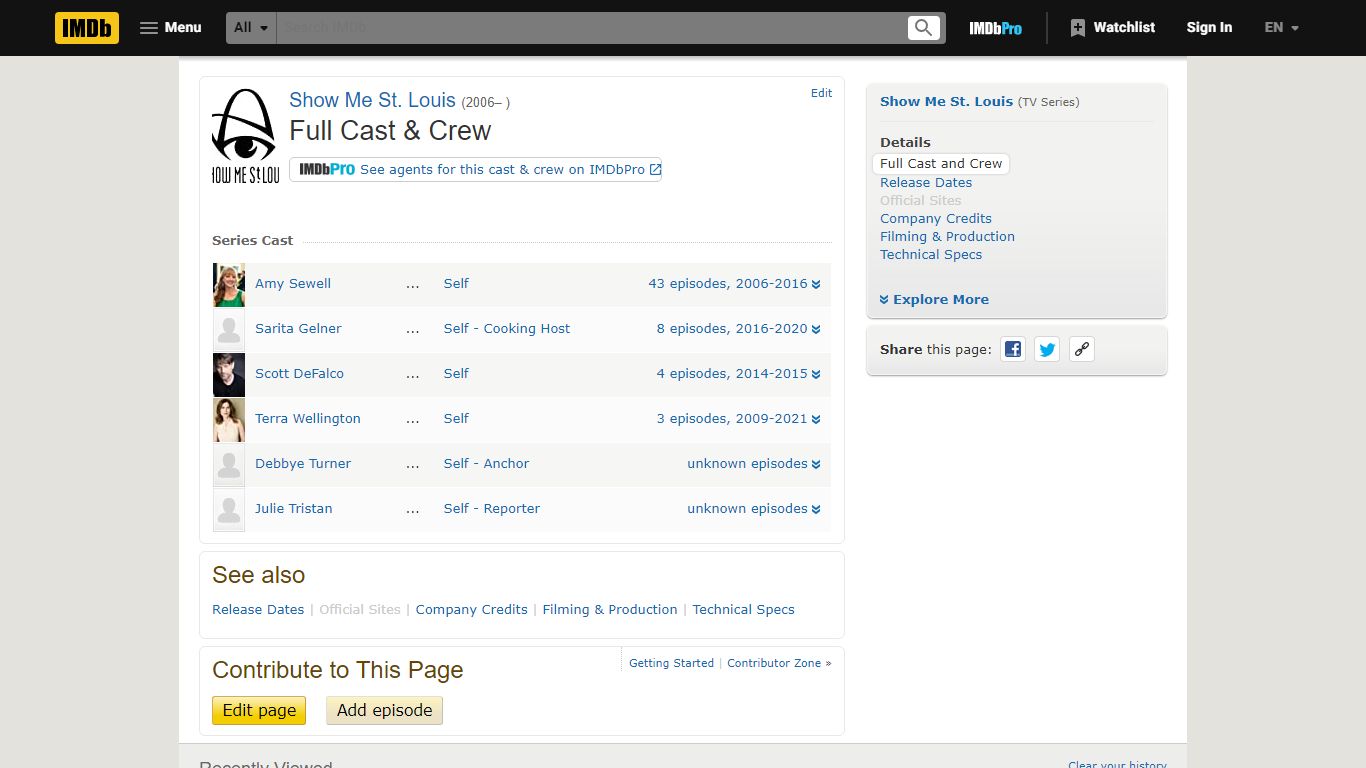Open Terra Wellington's name link
Image resolution: width=1366 pixels, height=768 pixels.
point(308,419)
